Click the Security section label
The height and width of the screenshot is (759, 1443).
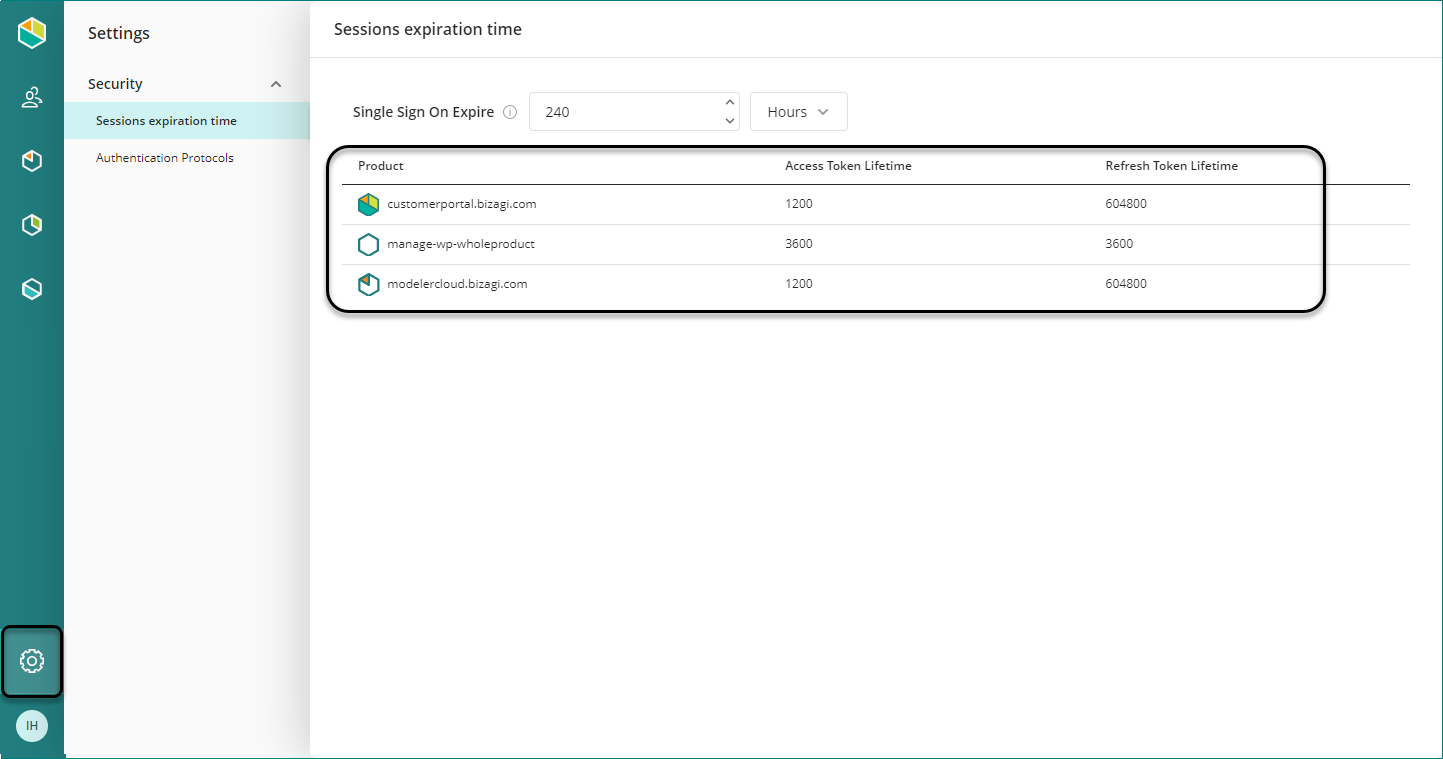(x=115, y=84)
